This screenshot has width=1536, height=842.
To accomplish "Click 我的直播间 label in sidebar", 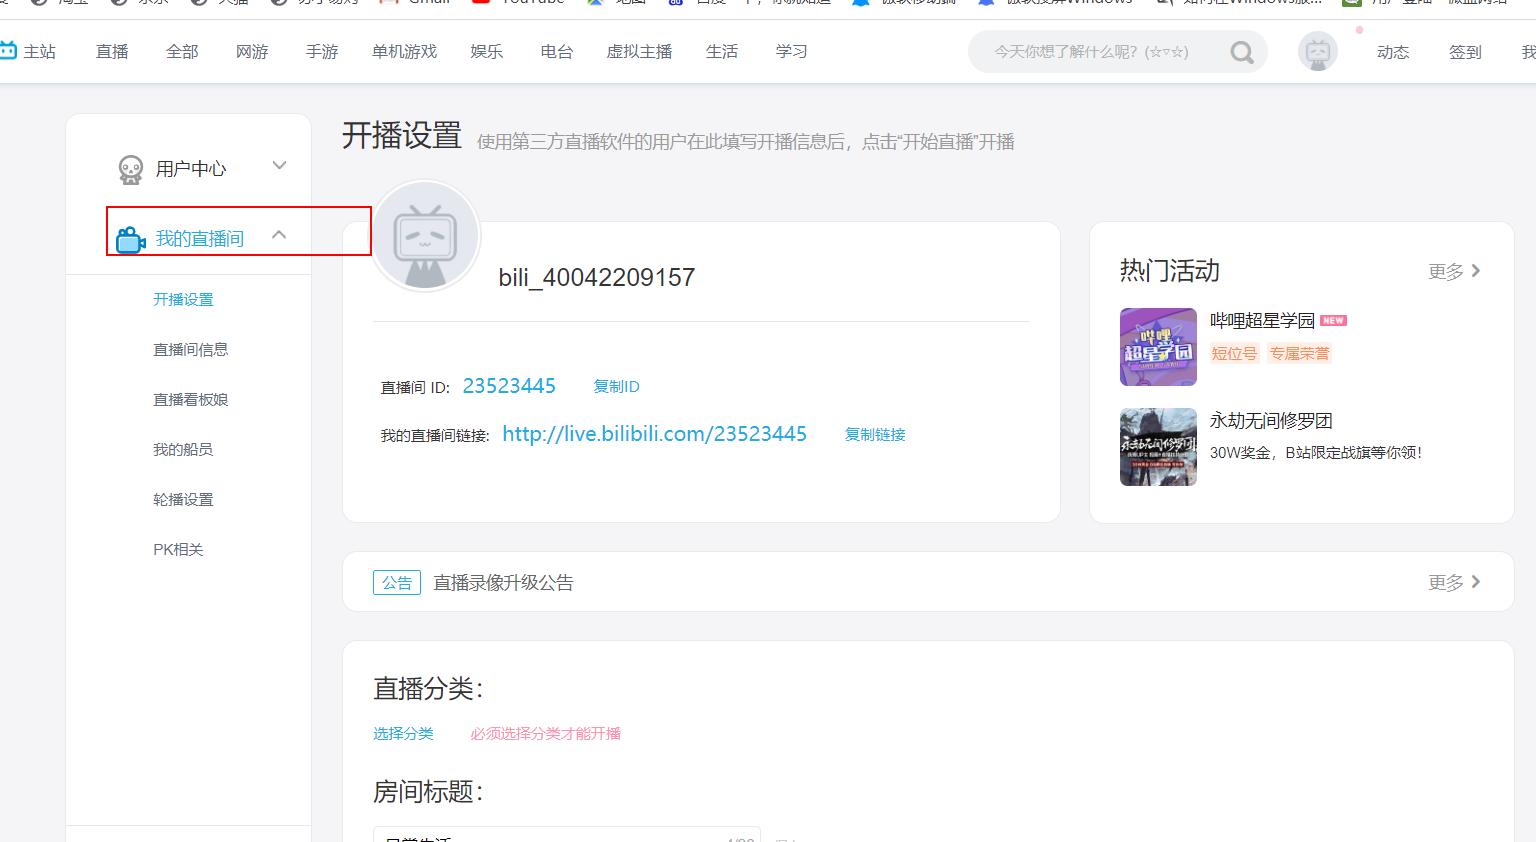I will coord(200,239).
